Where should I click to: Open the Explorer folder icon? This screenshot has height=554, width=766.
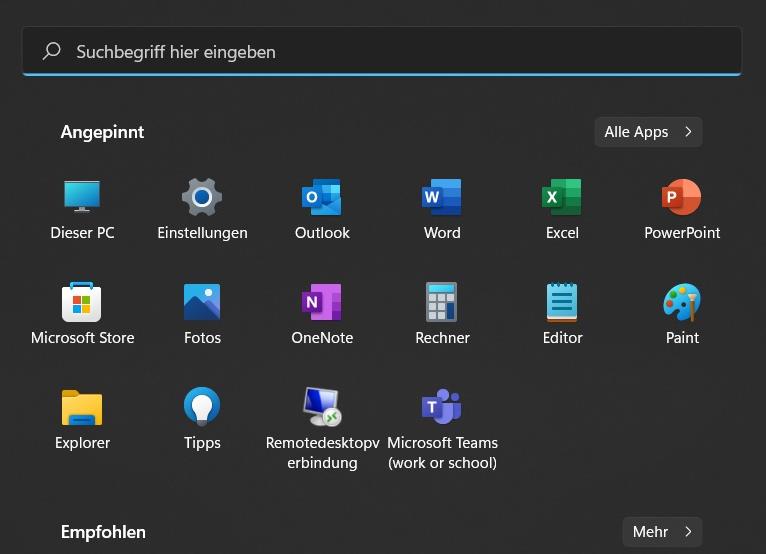82,407
